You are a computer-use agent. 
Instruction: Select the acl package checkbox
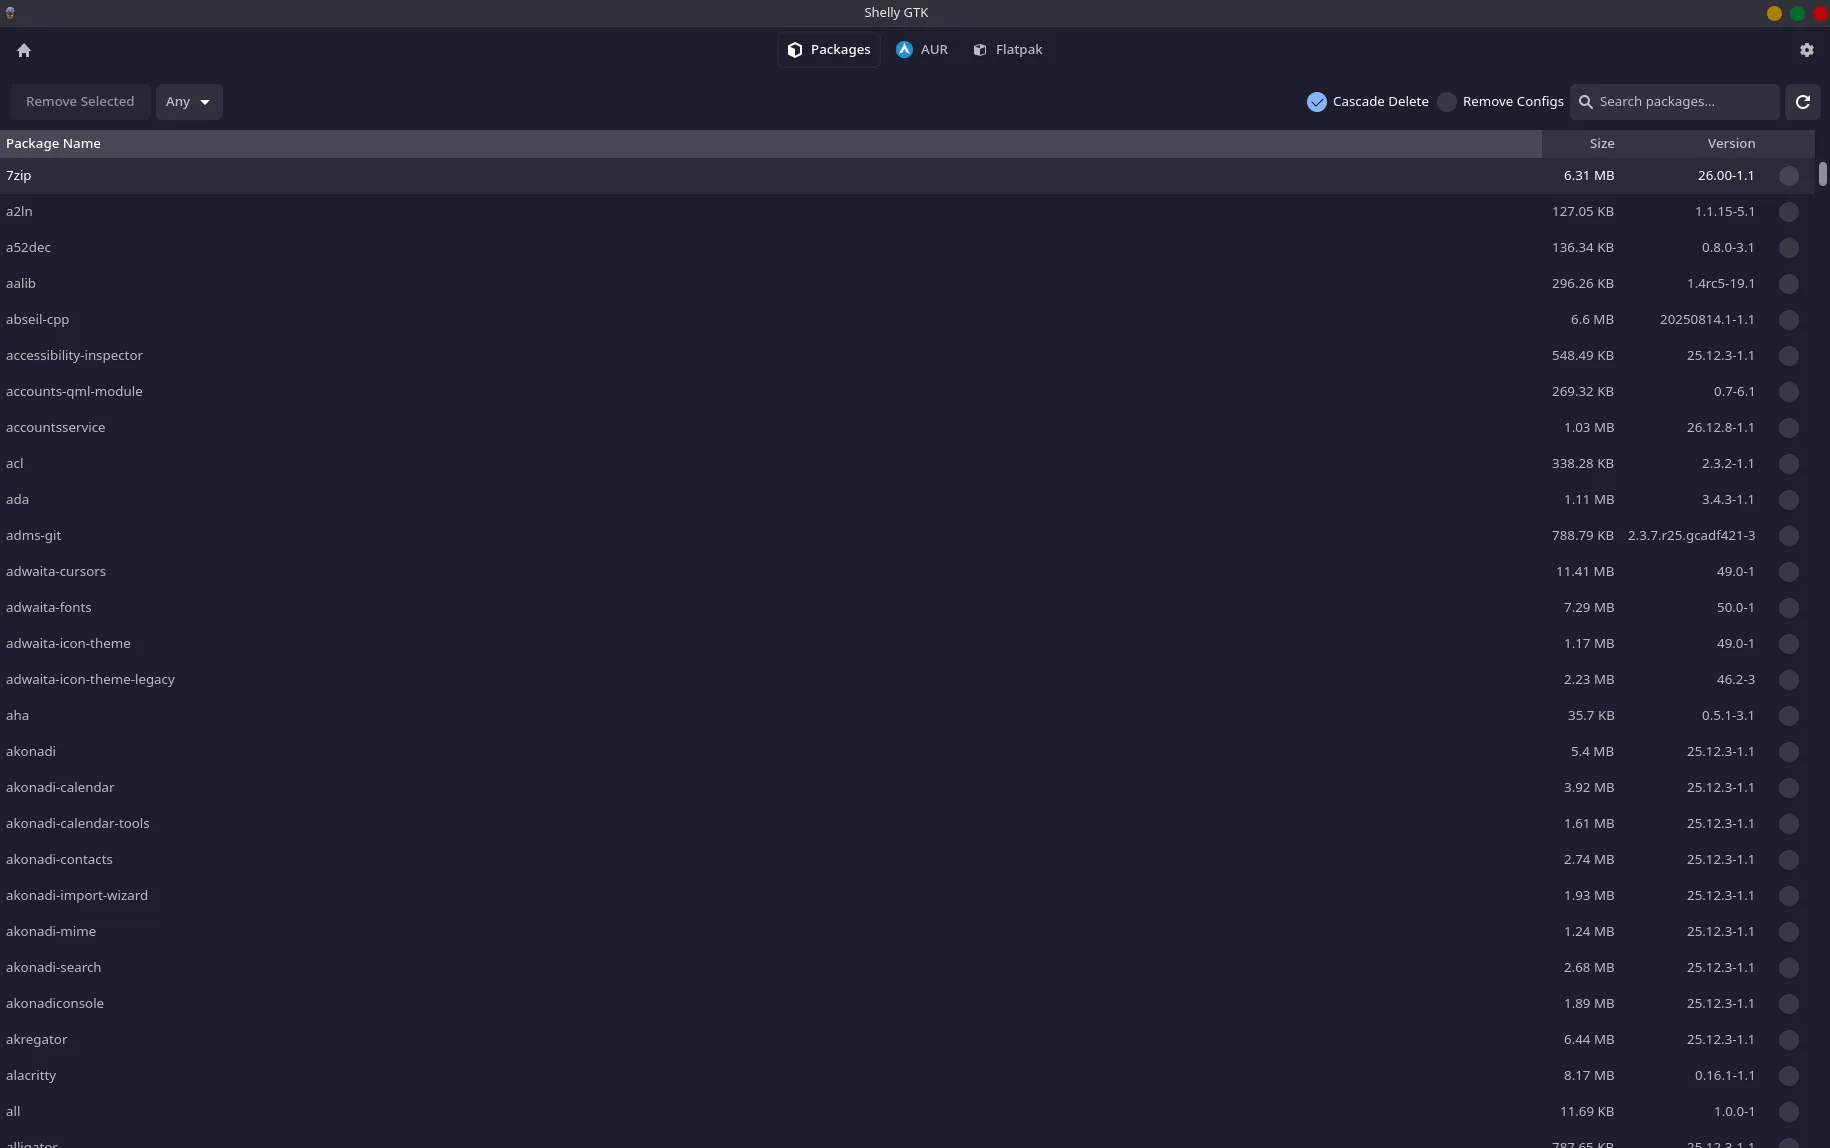pyautogui.click(x=1789, y=464)
